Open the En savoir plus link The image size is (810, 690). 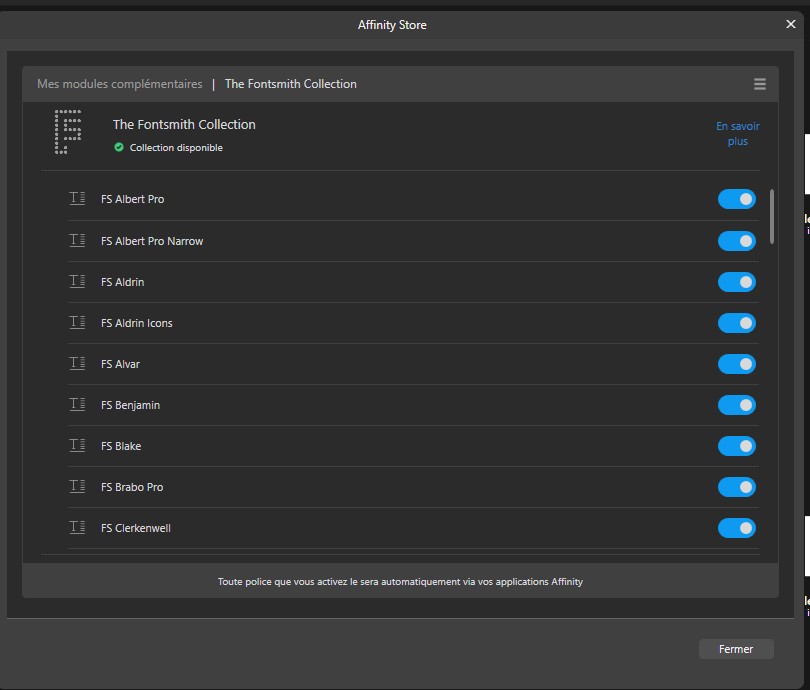[x=738, y=134]
